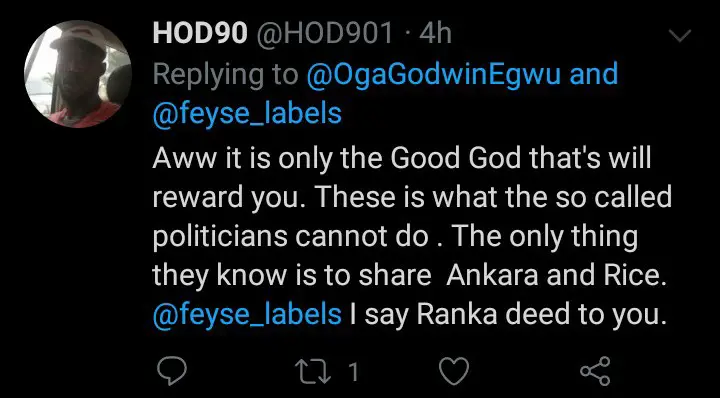720x398 pixels.
Task: Share the tweet via share icon
Action: pyautogui.click(x=595, y=370)
